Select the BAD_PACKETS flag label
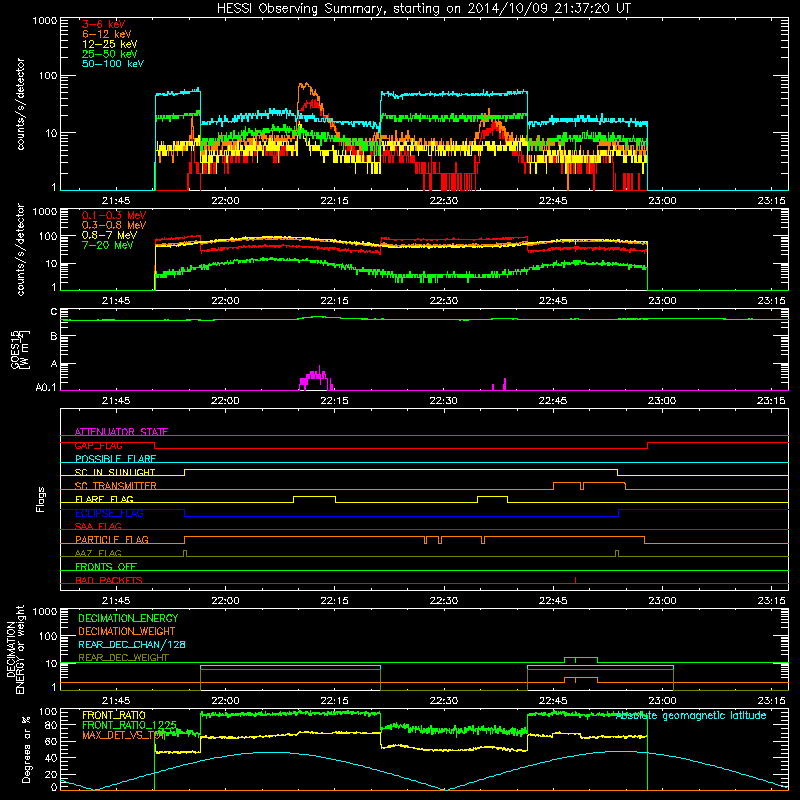The width and height of the screenshot is (800, 800). [109, 580]
